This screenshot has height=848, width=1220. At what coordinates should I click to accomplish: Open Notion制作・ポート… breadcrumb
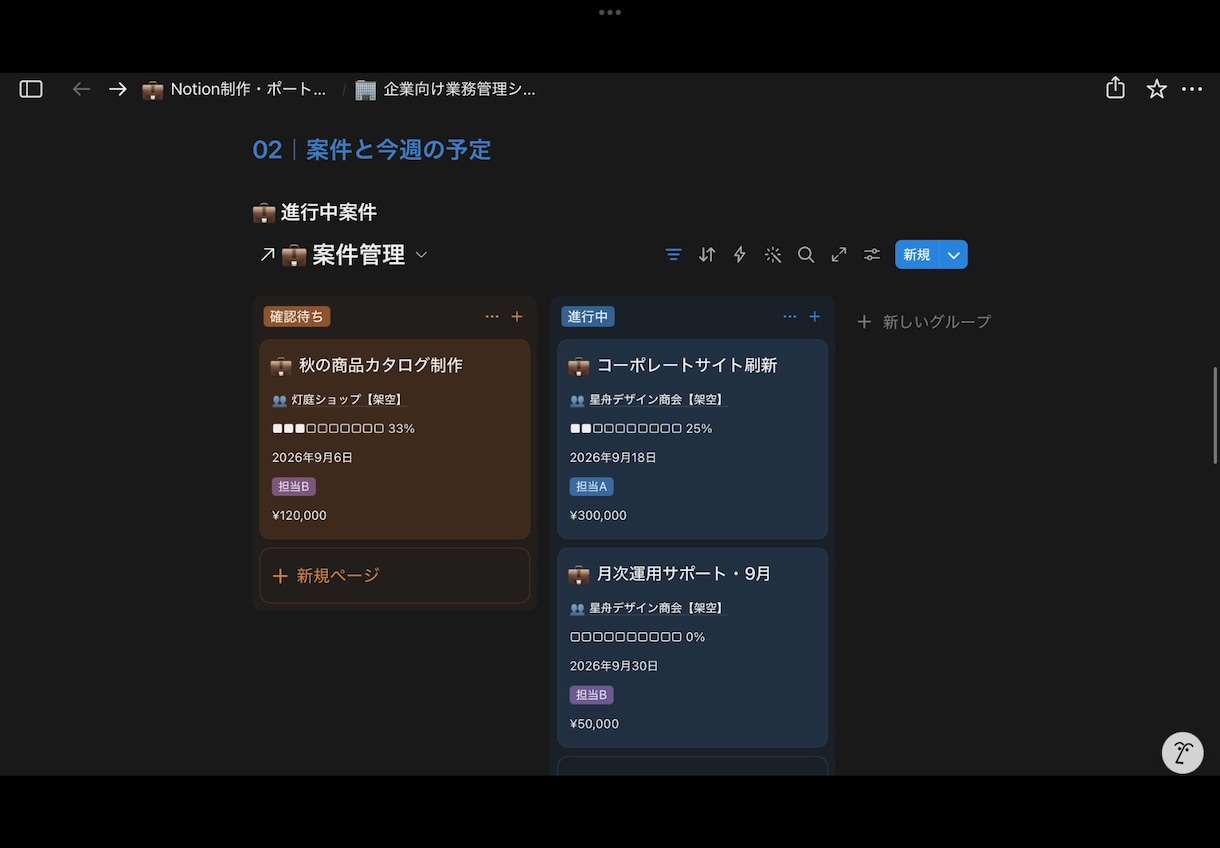235,89
